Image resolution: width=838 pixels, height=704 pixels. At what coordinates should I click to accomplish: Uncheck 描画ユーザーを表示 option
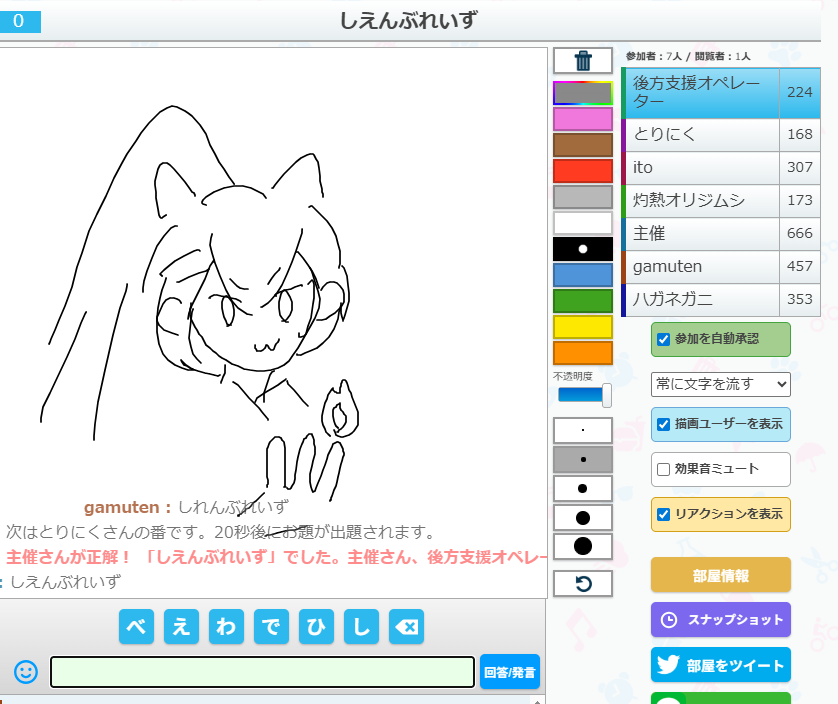664,424
